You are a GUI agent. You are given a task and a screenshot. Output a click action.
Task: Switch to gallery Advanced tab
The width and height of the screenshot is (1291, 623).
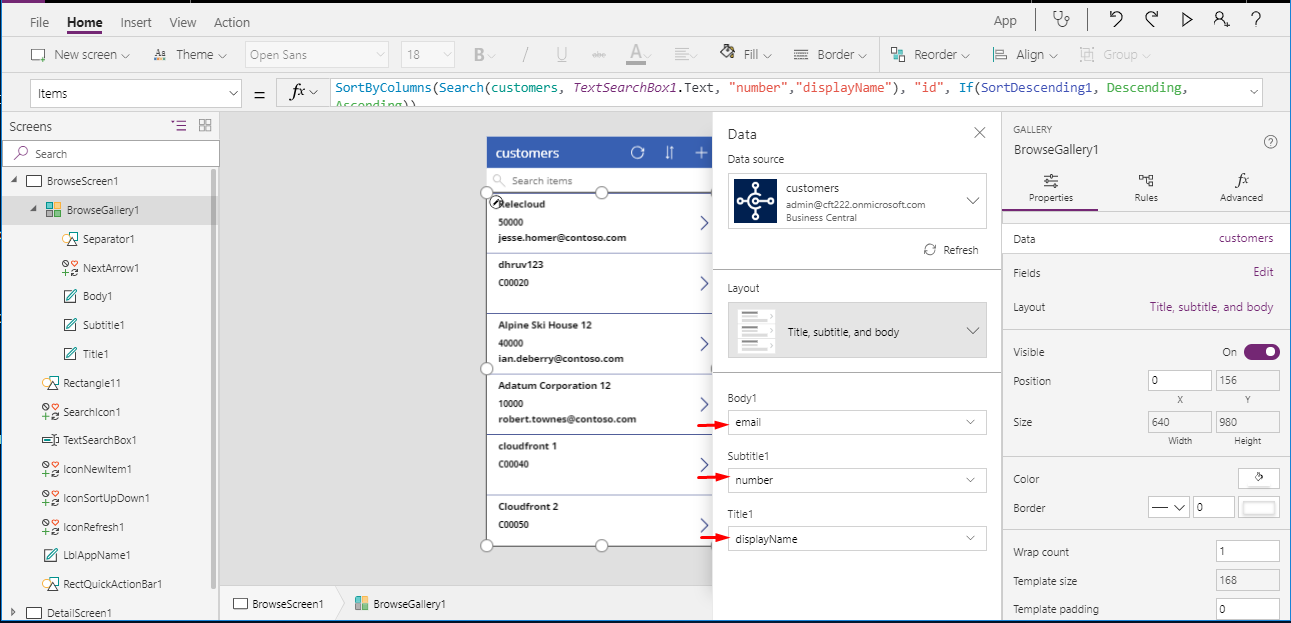tap(1242, 187)
